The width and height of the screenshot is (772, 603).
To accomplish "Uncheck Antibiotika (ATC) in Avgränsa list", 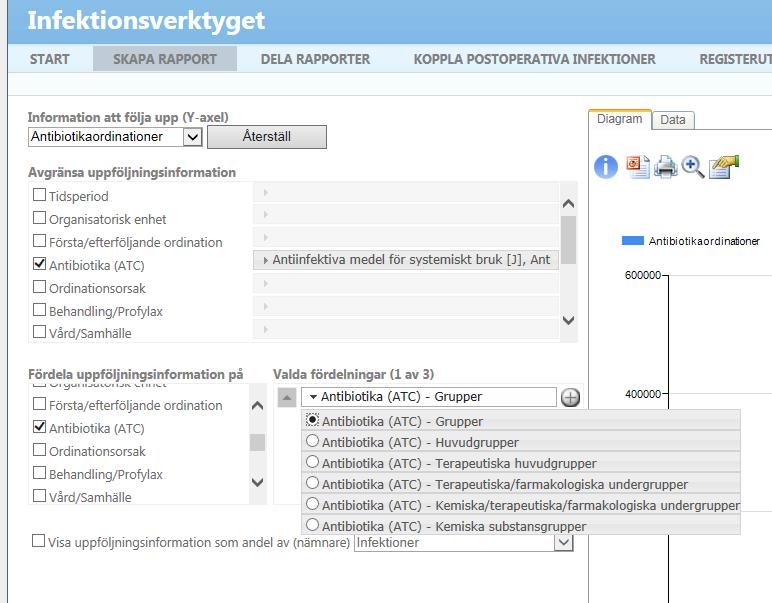I will [39, 264].
